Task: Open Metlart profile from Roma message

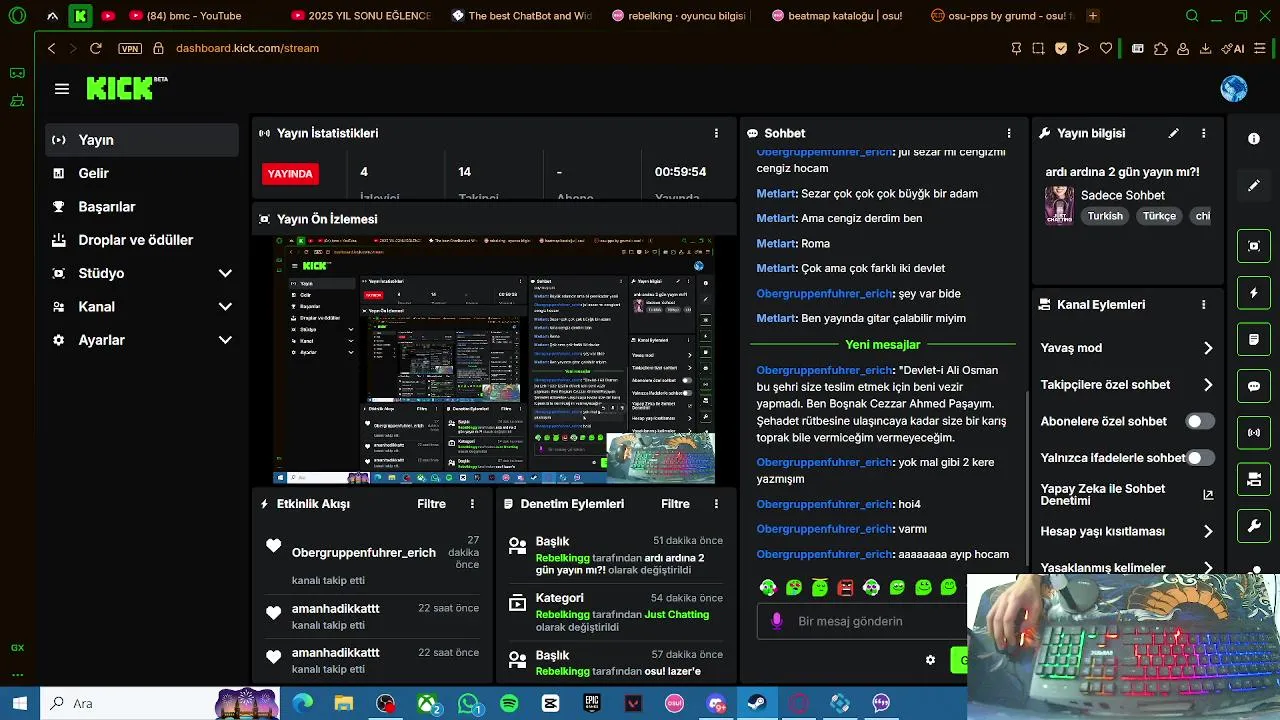Action: click(776, 243)
